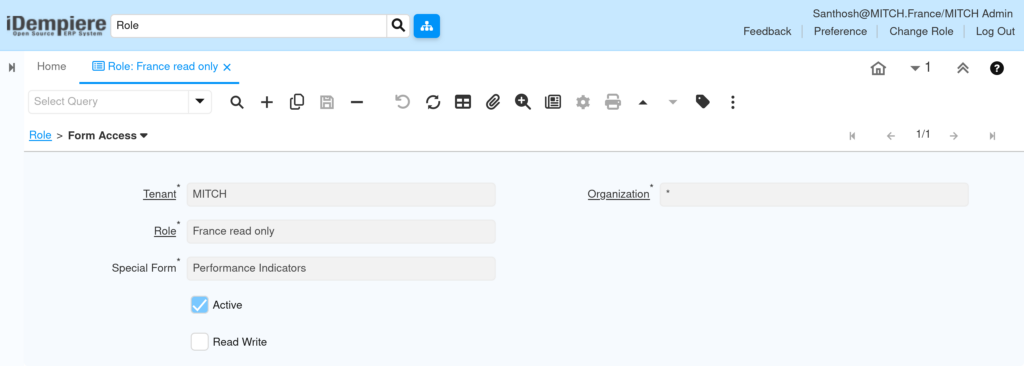This screenshot has width=1024, height=366.
Task: Refresh the record with the requery icon
Action: click(433, 102)
